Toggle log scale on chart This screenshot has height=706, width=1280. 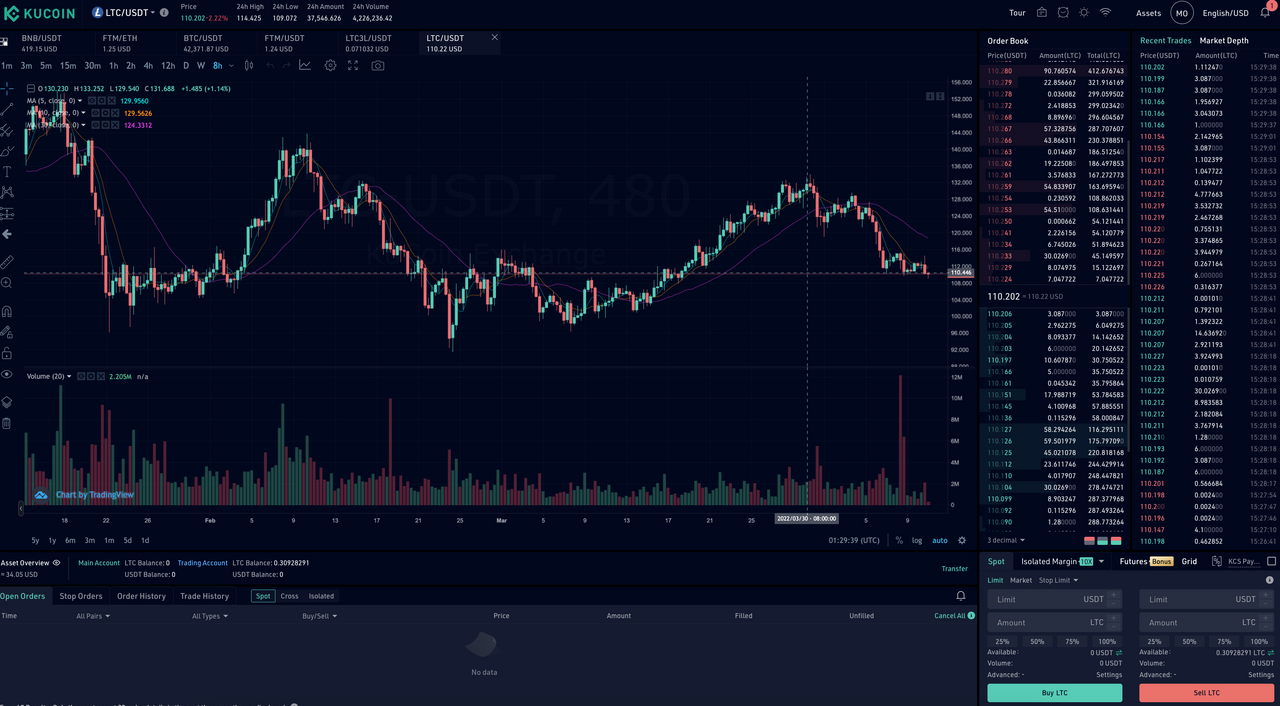pos(917,540)
